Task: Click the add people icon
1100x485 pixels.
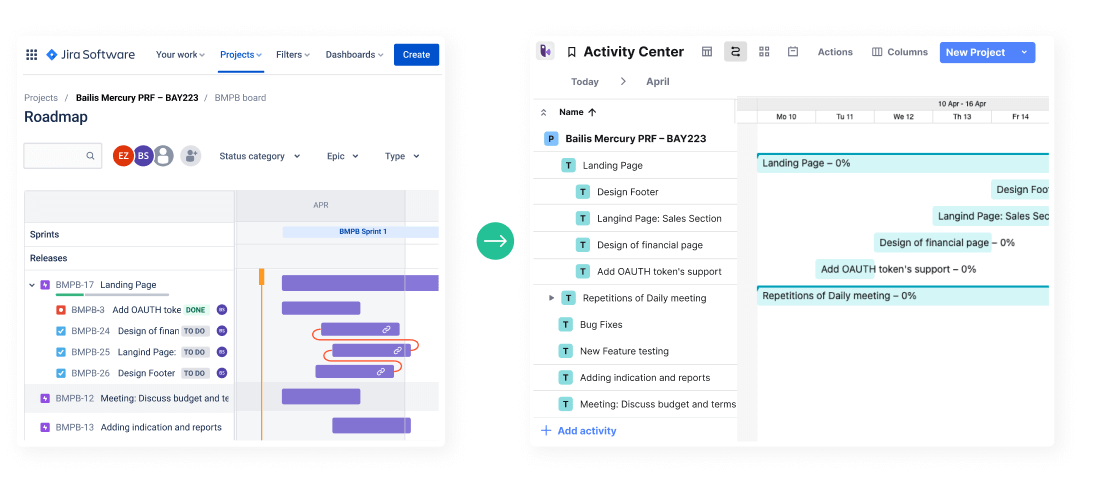Action: click(191, 156)
